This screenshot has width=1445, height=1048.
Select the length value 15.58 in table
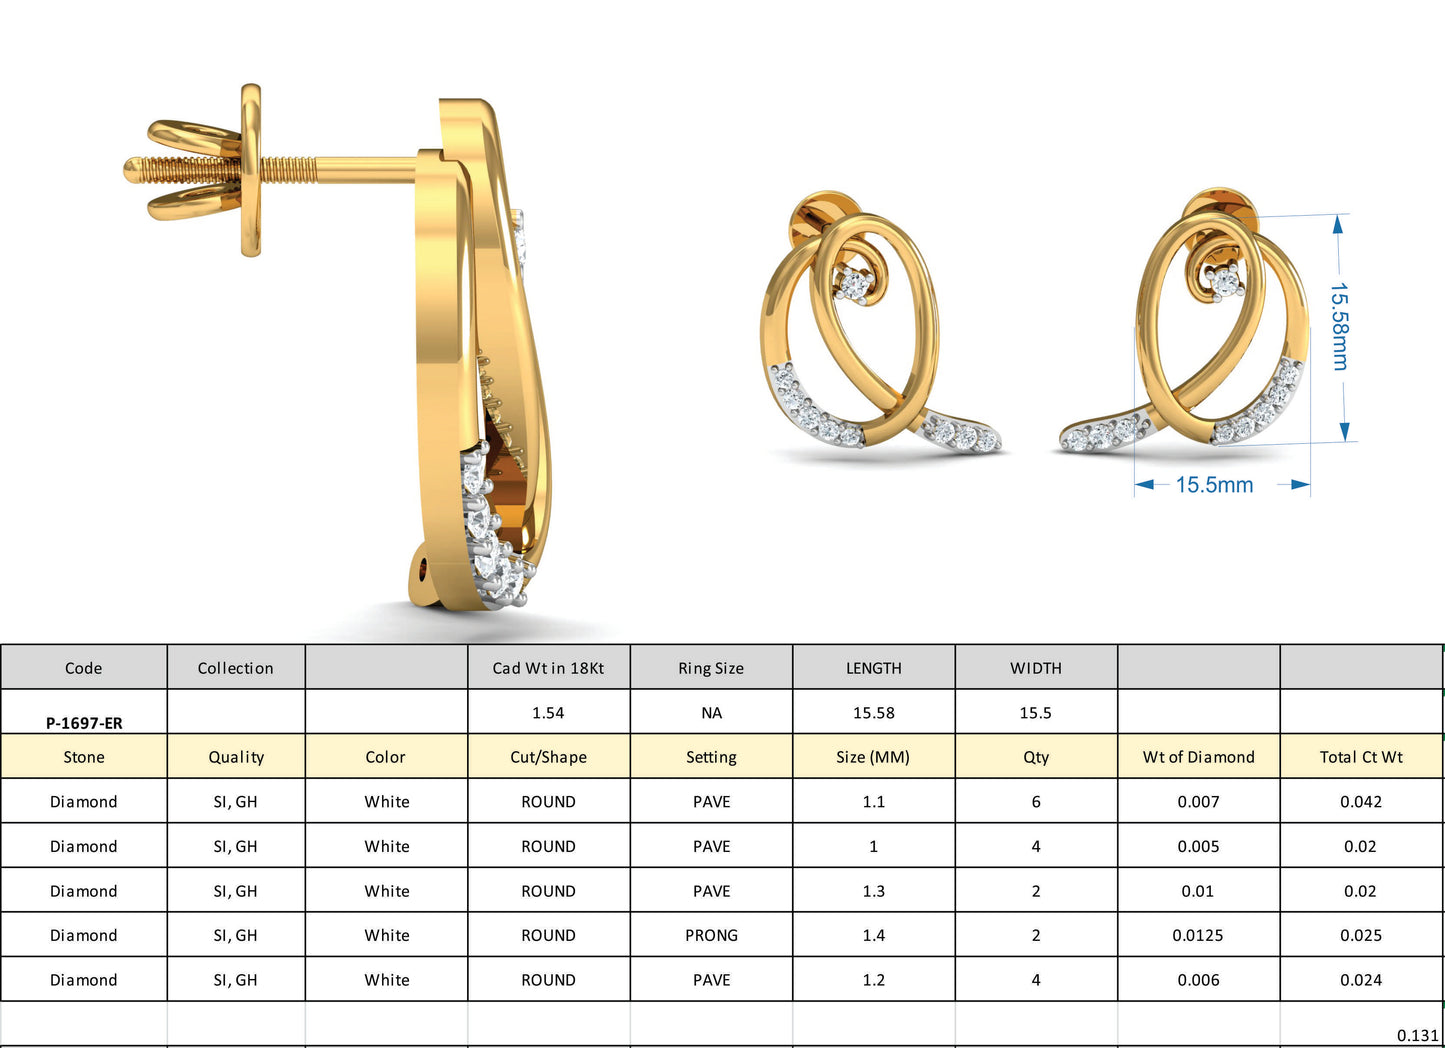[x=874, y=713]
